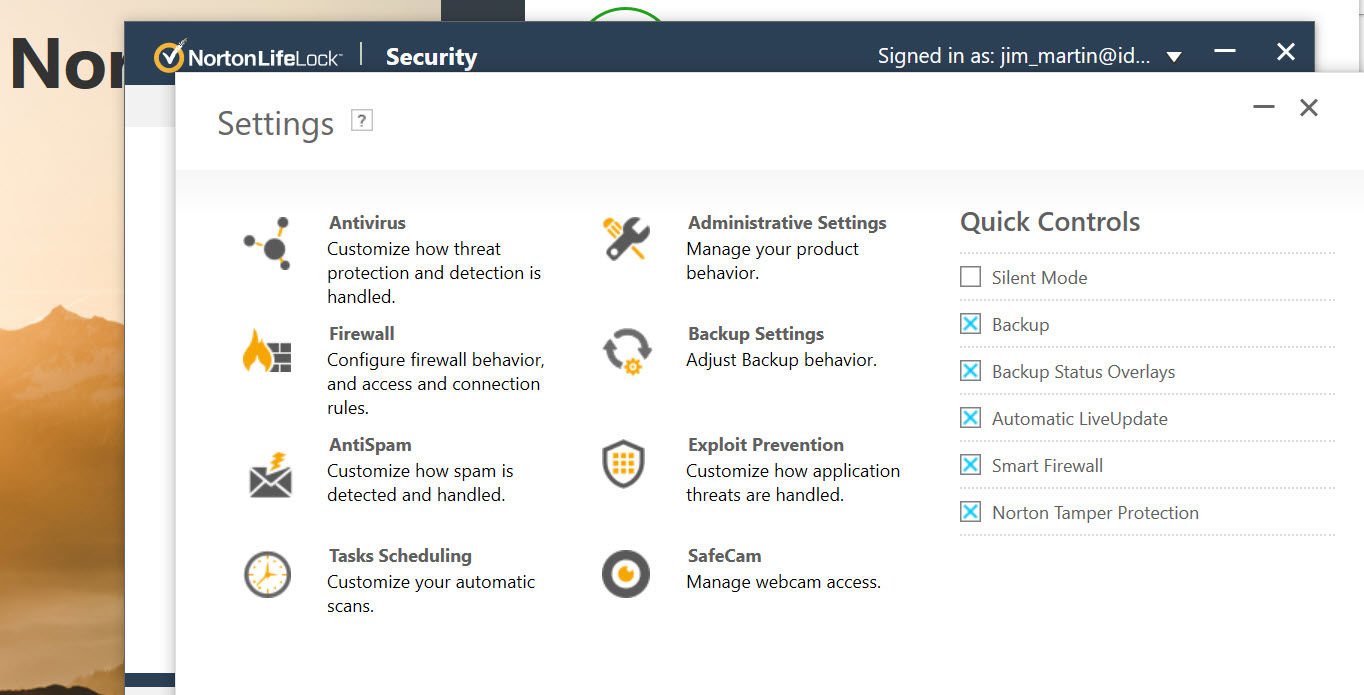1364x695 pixels.
Task: Expand the signed-in account dropdown arrow
Action: 1174,57
